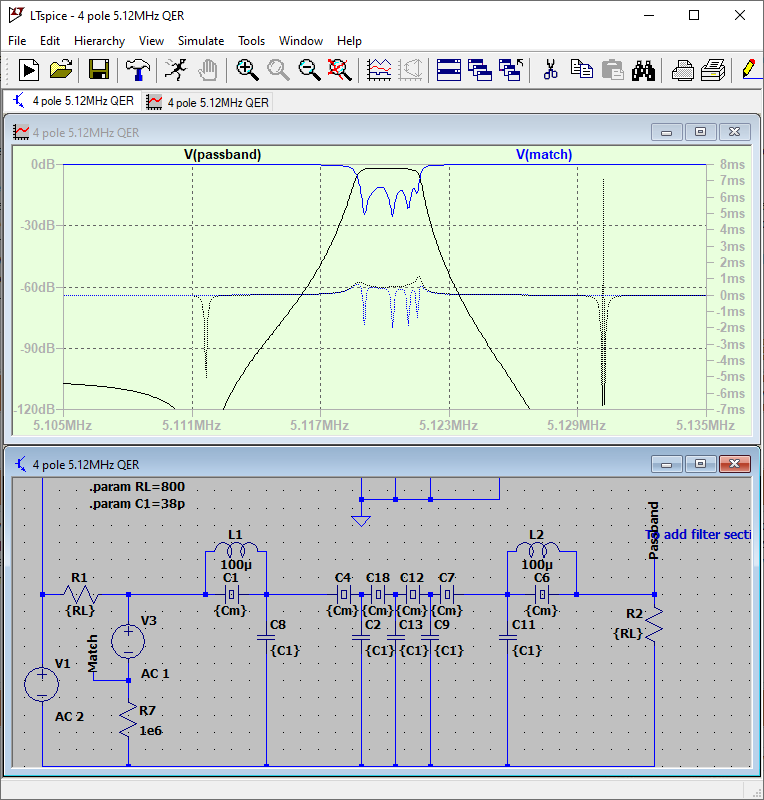
Task: Click the Zoom out magnifier icon
Action: pos(310,69)
